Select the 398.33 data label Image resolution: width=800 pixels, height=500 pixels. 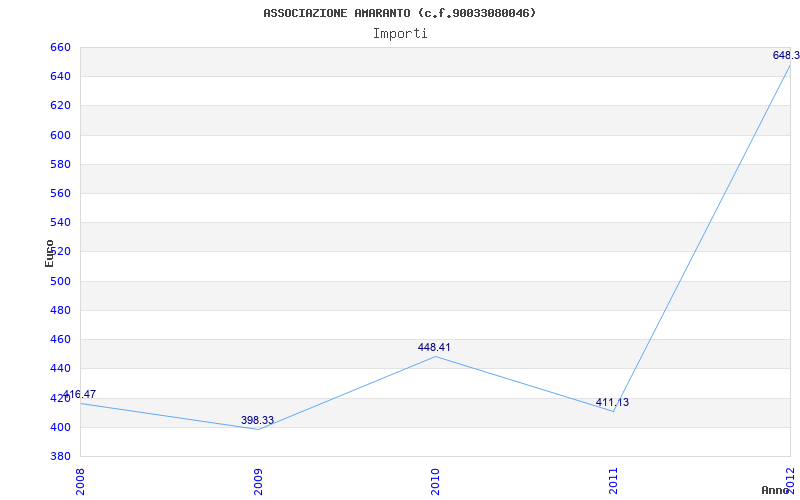click(257, 420)
